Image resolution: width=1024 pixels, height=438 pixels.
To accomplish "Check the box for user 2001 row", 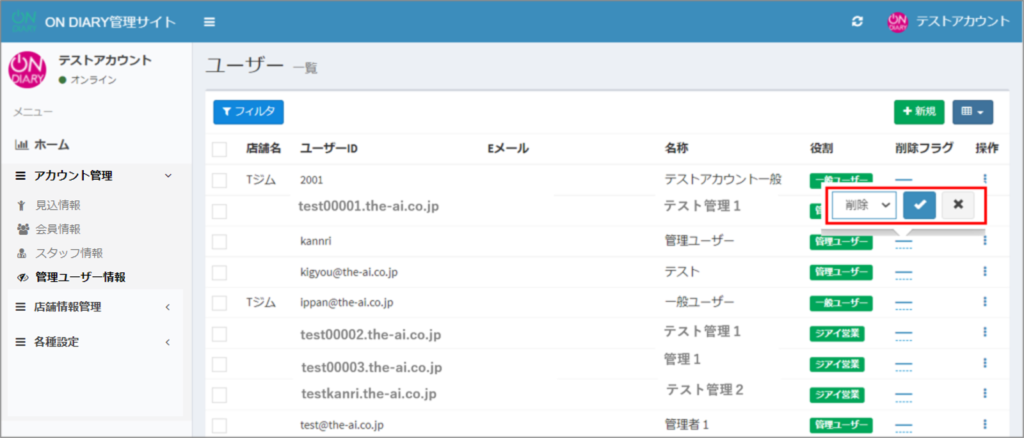I will point(220,180).
